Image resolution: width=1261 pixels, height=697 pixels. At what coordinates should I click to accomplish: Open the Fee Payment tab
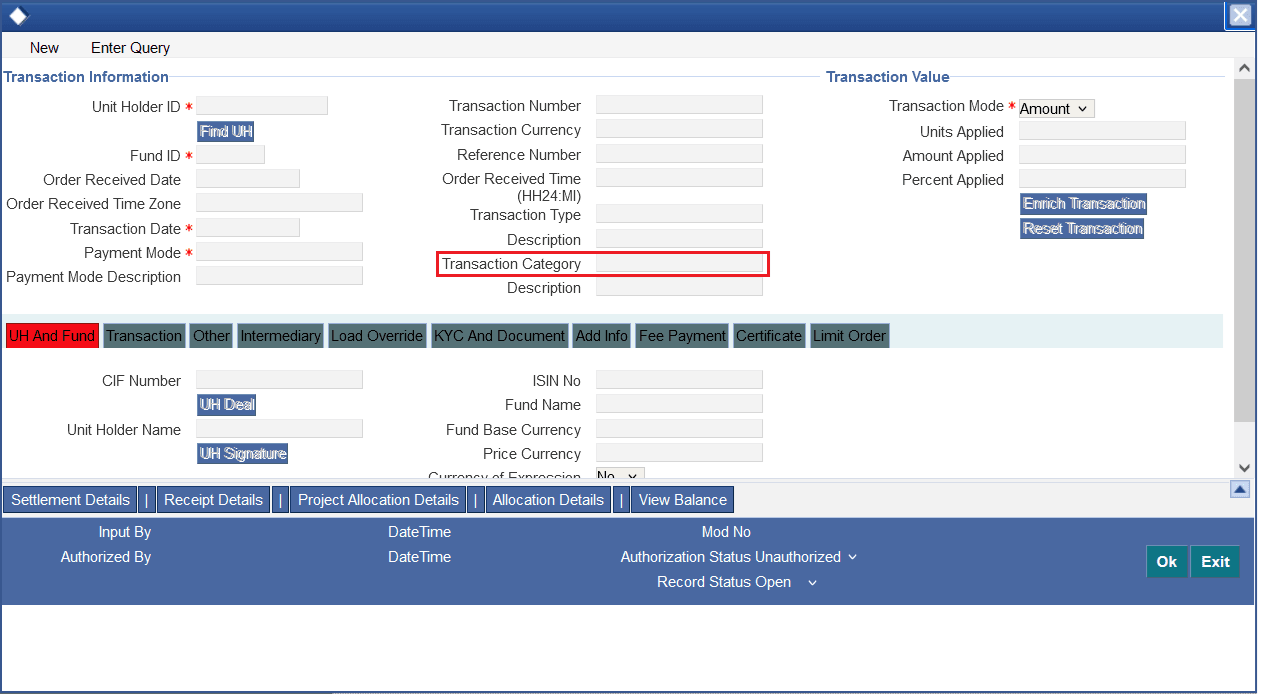click(682, 336)
